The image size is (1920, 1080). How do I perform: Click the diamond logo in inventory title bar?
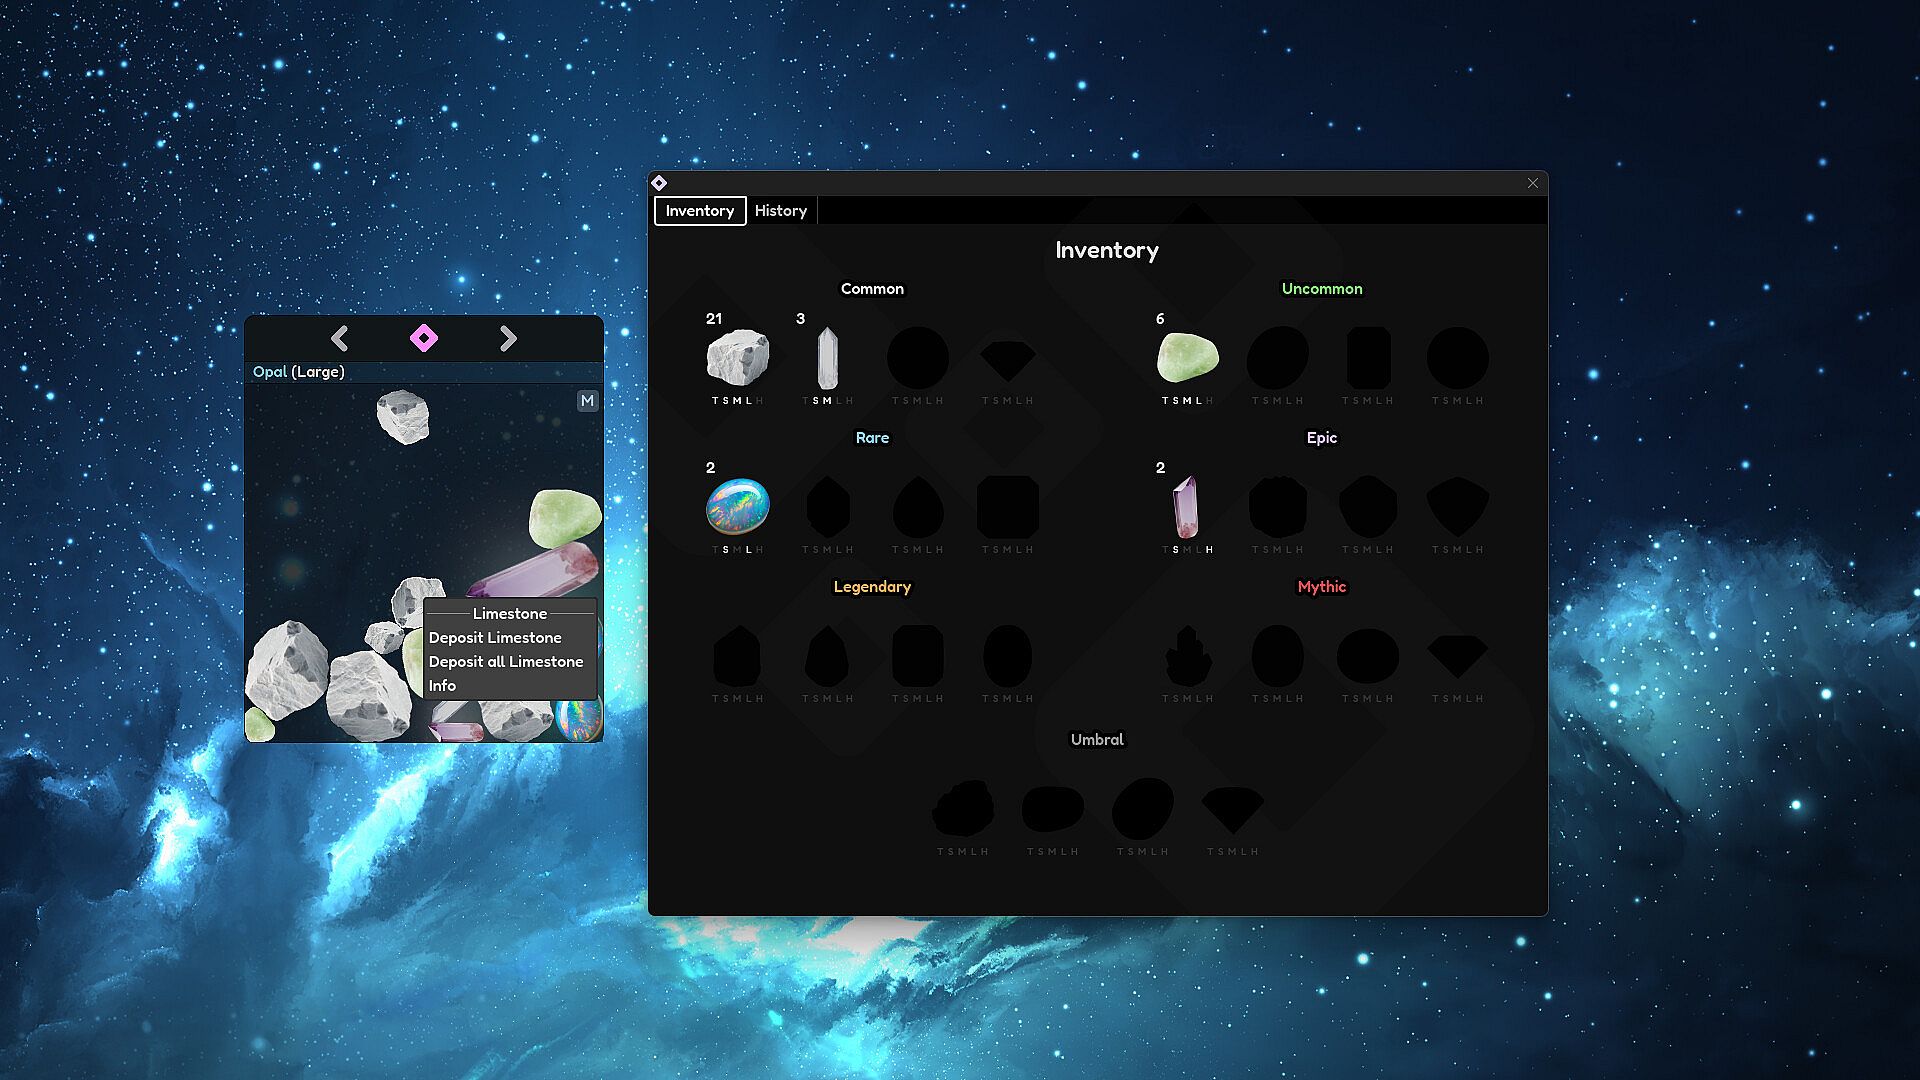(x=659, y=183)
